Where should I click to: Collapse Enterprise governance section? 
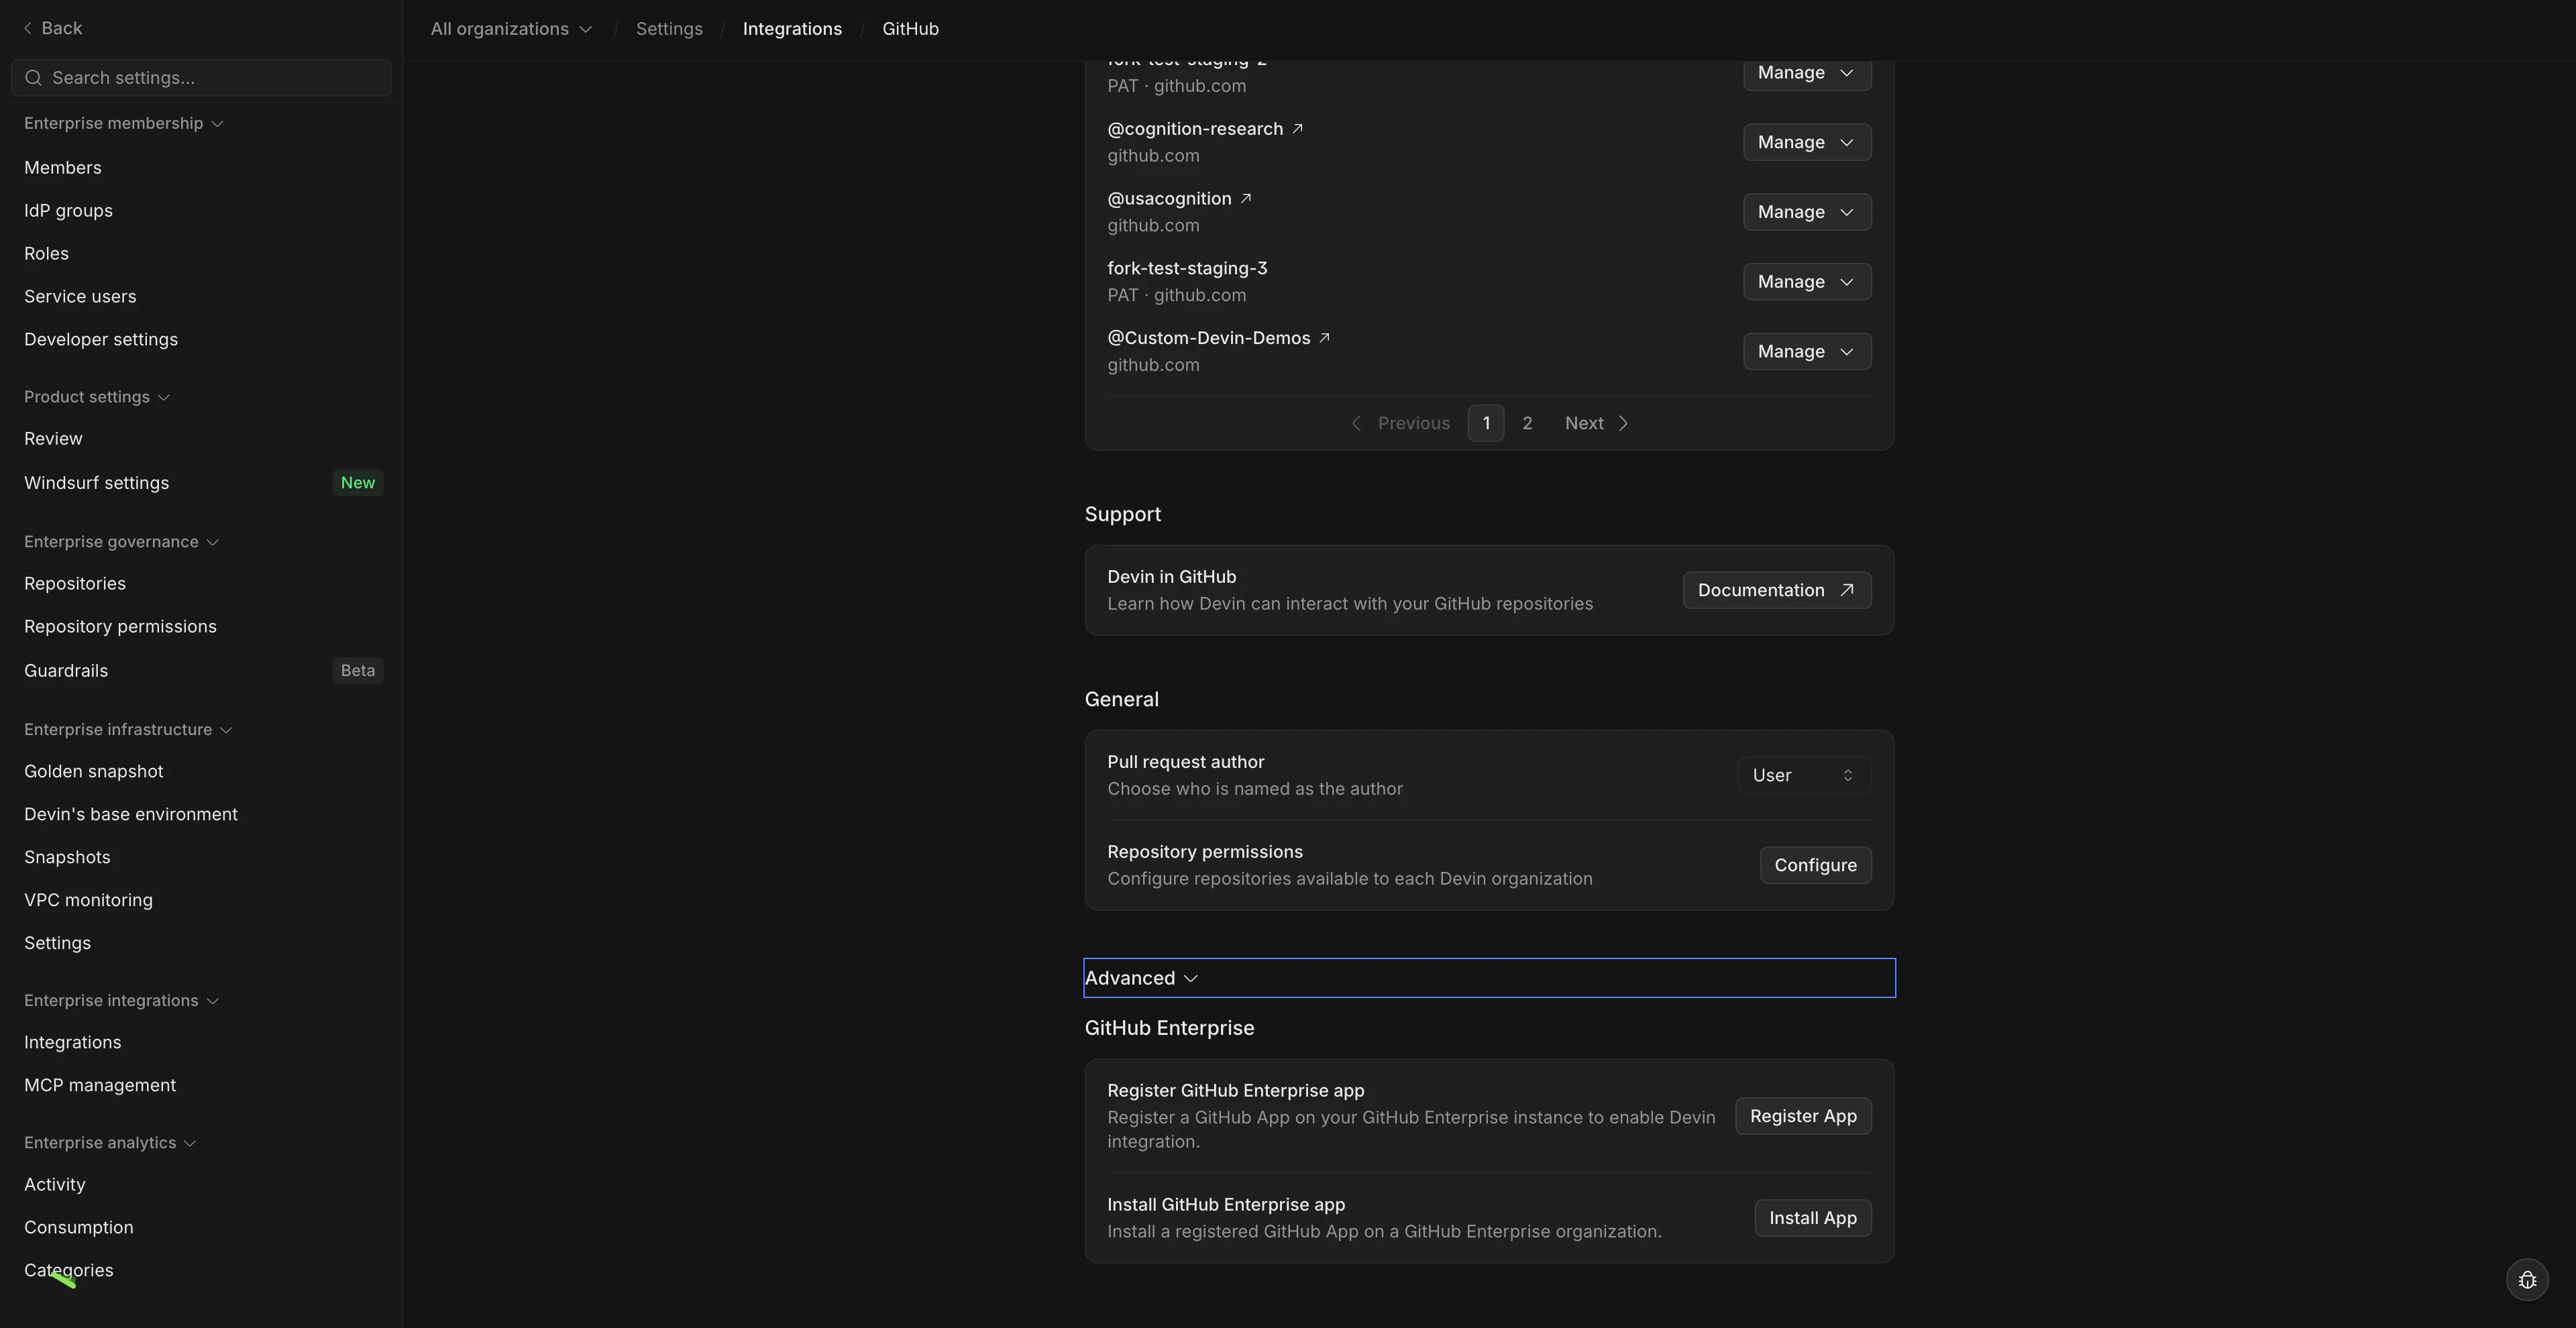click(121, 542)
